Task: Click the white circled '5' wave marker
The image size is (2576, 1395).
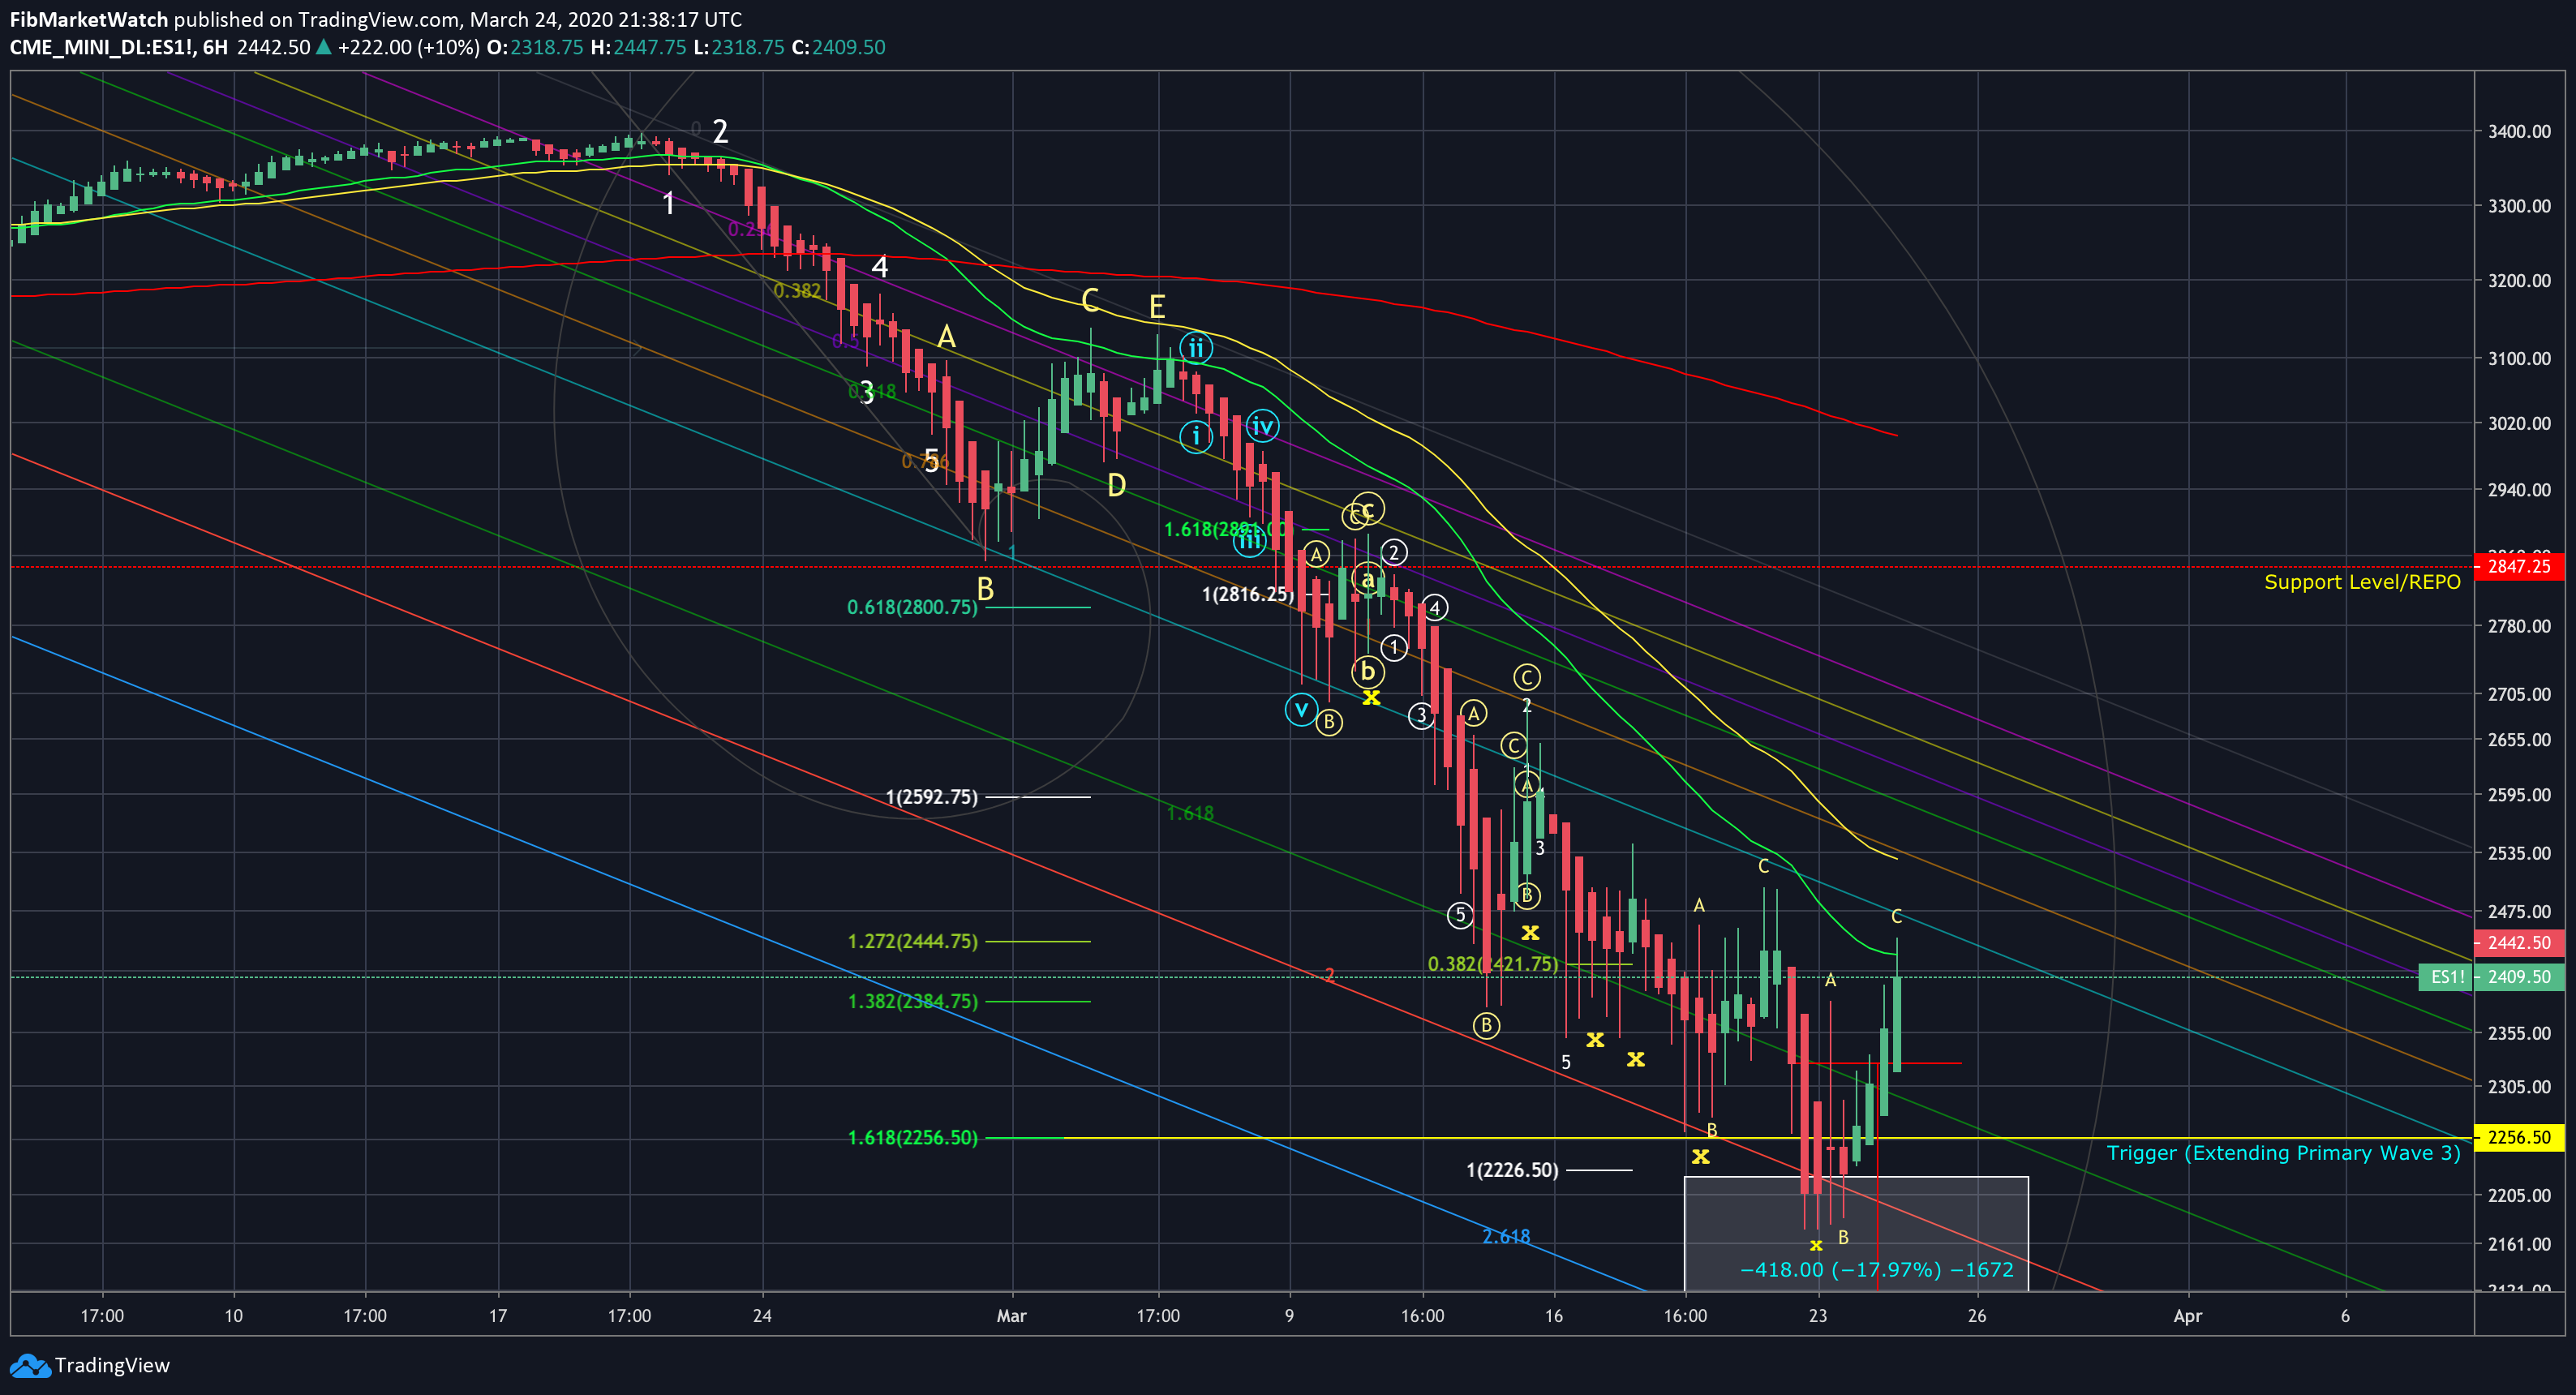Action: coord(1460,914)
